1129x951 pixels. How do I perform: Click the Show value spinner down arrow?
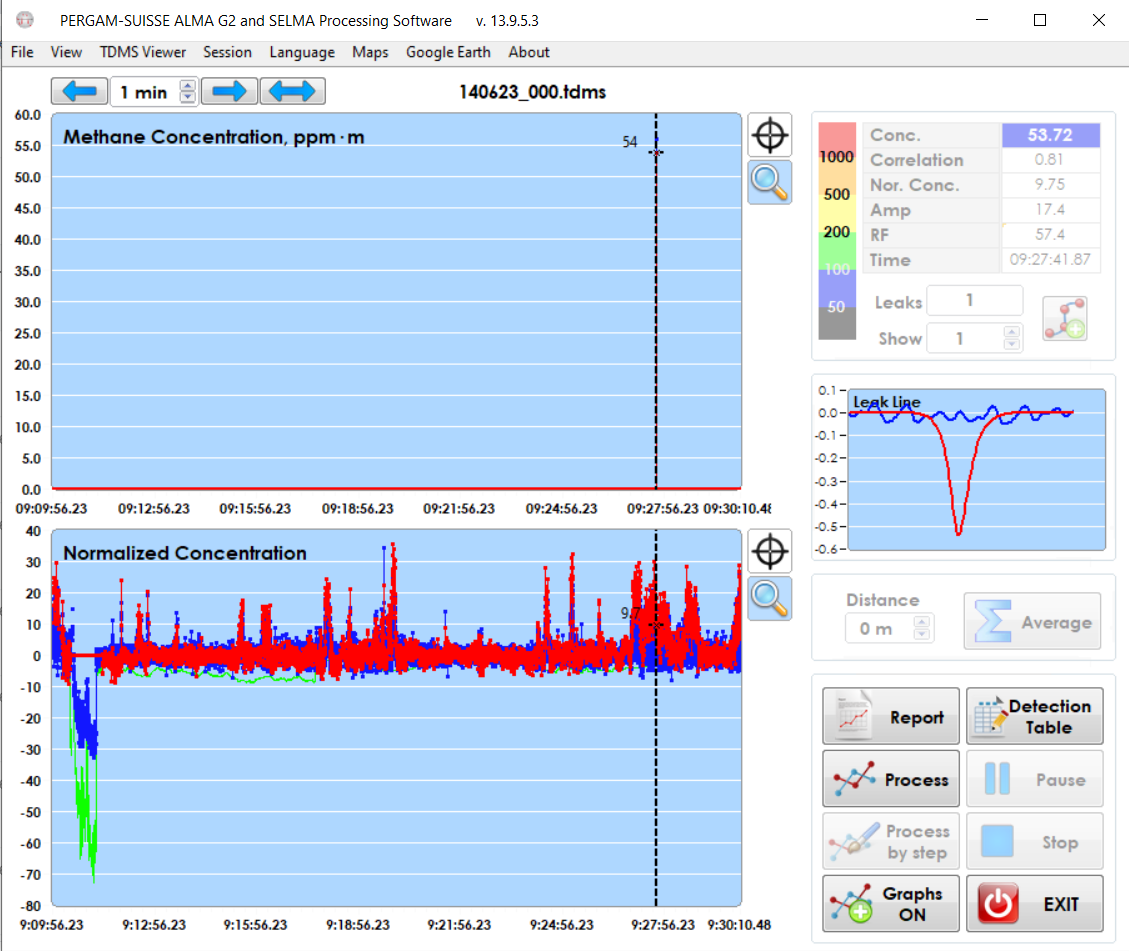(1011, 344)
